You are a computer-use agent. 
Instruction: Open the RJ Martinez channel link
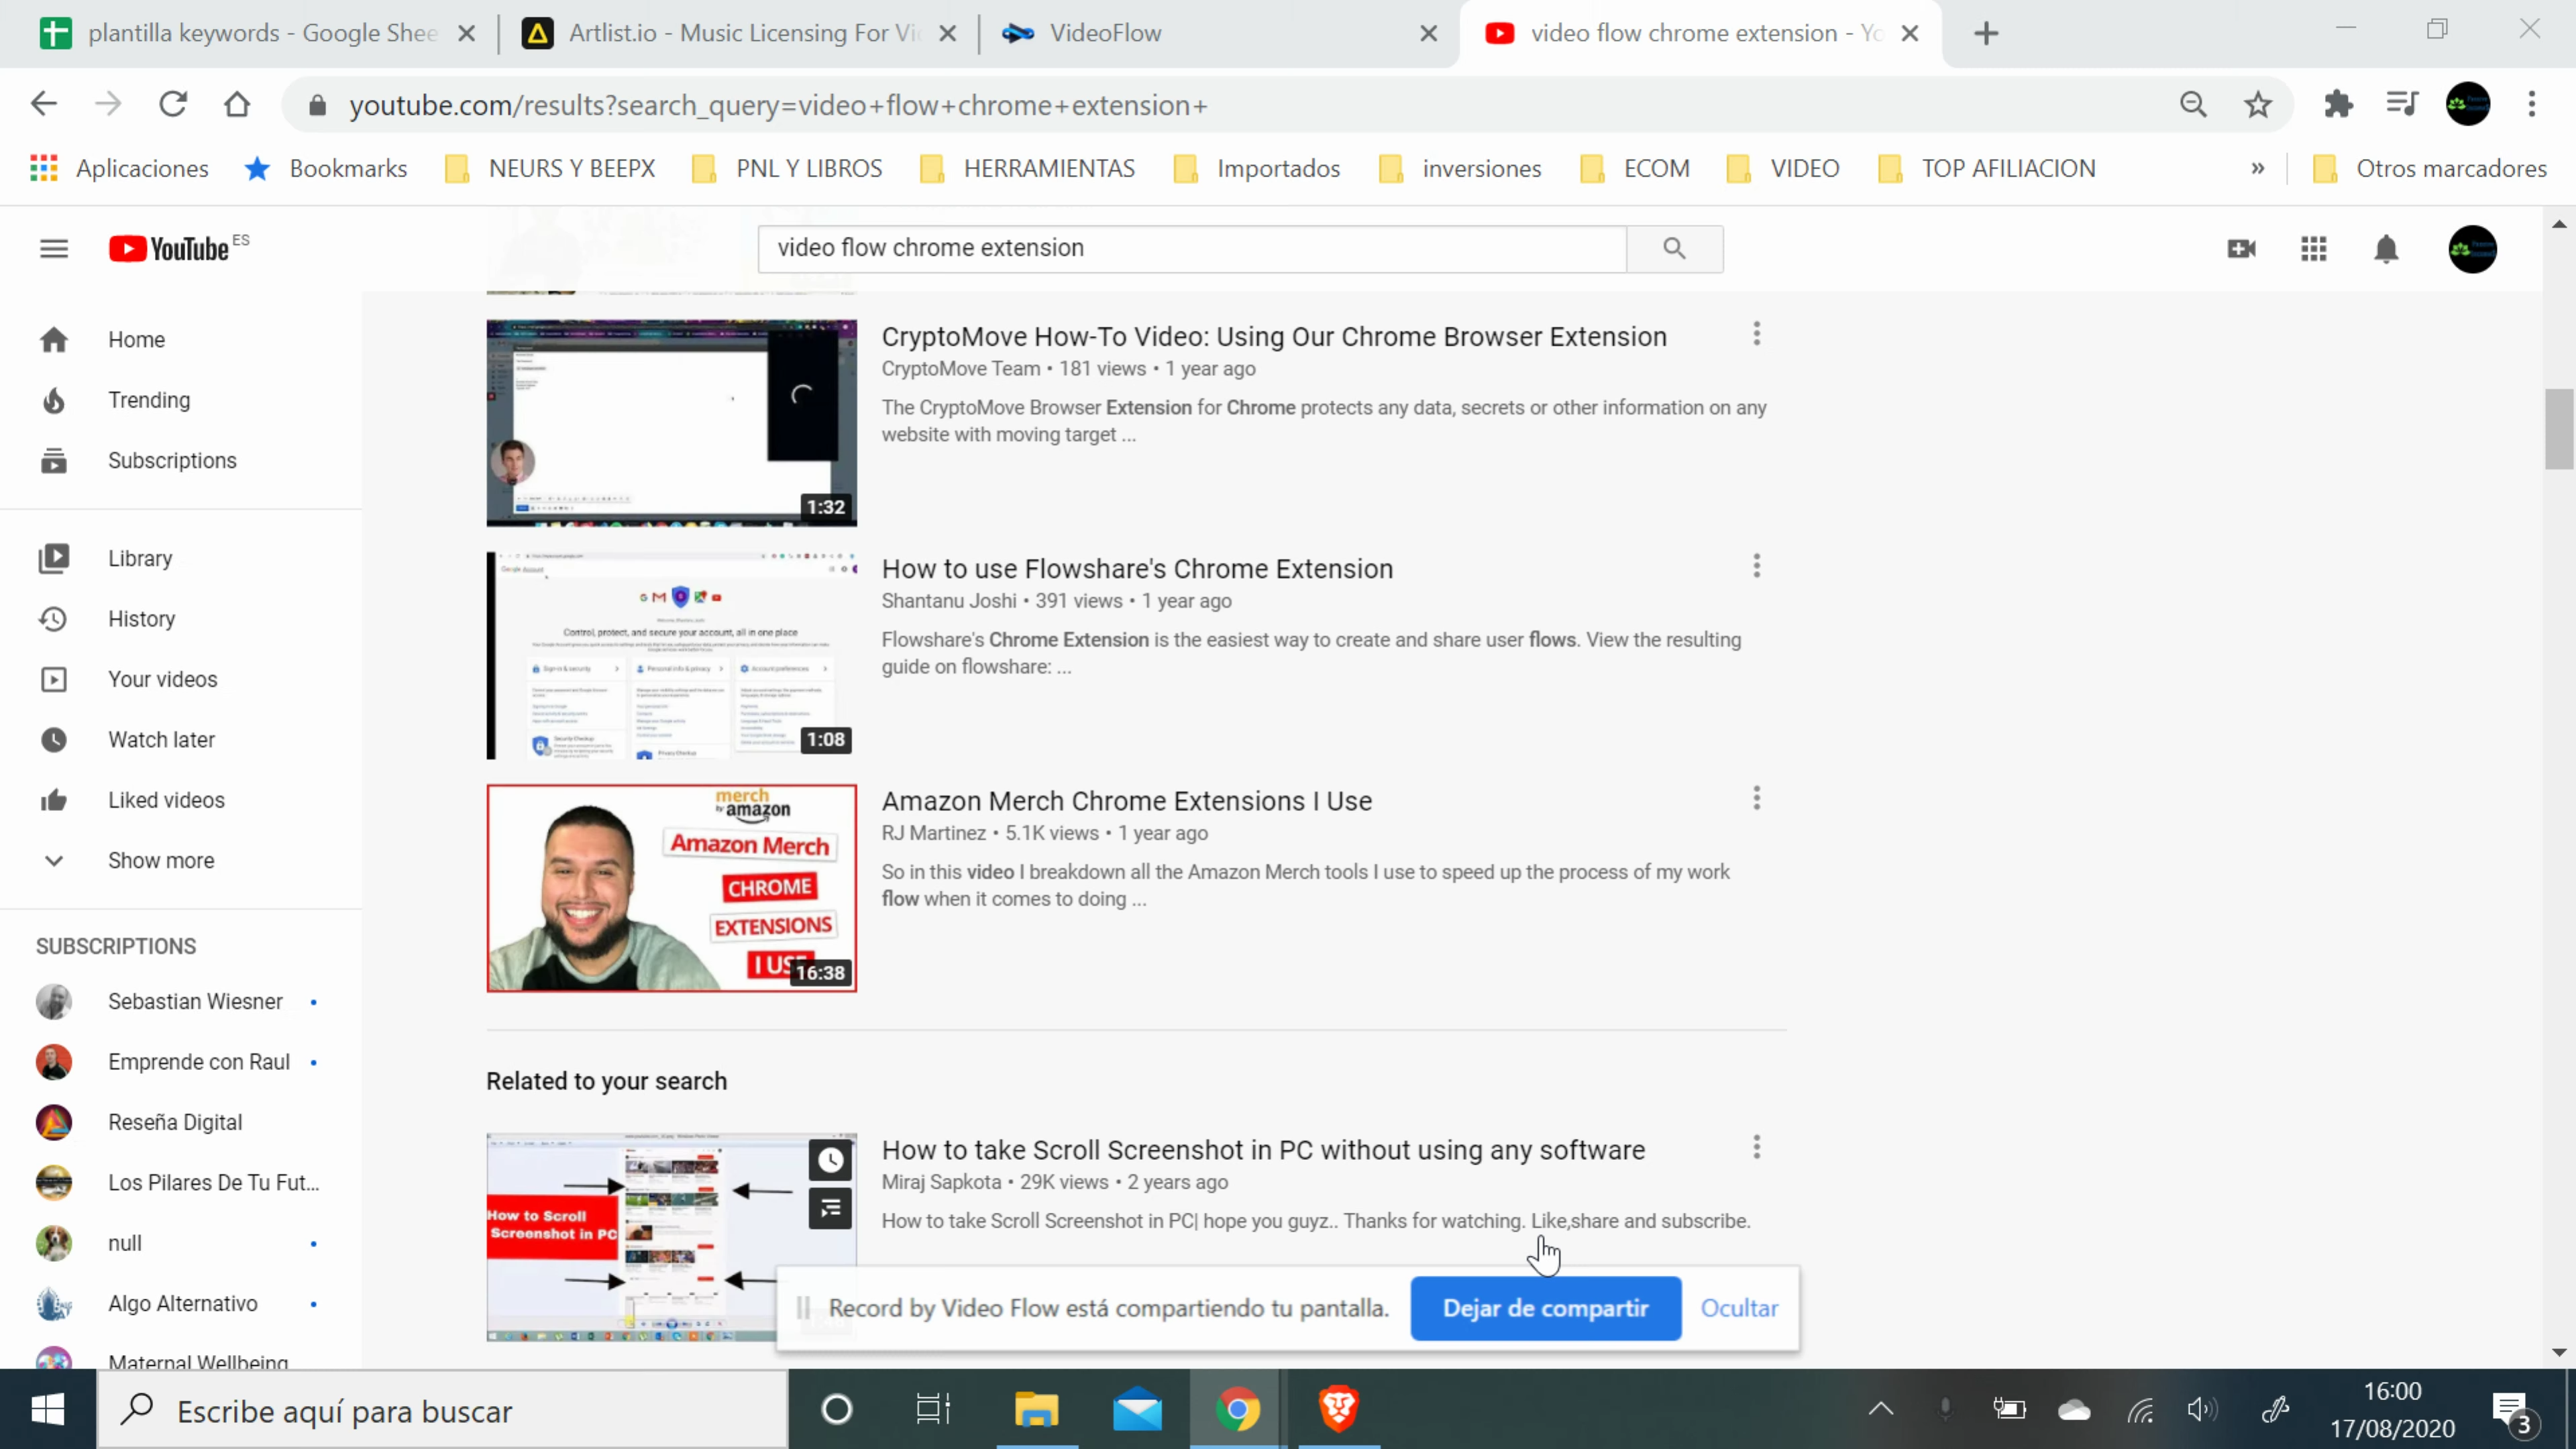pos(933,833)
